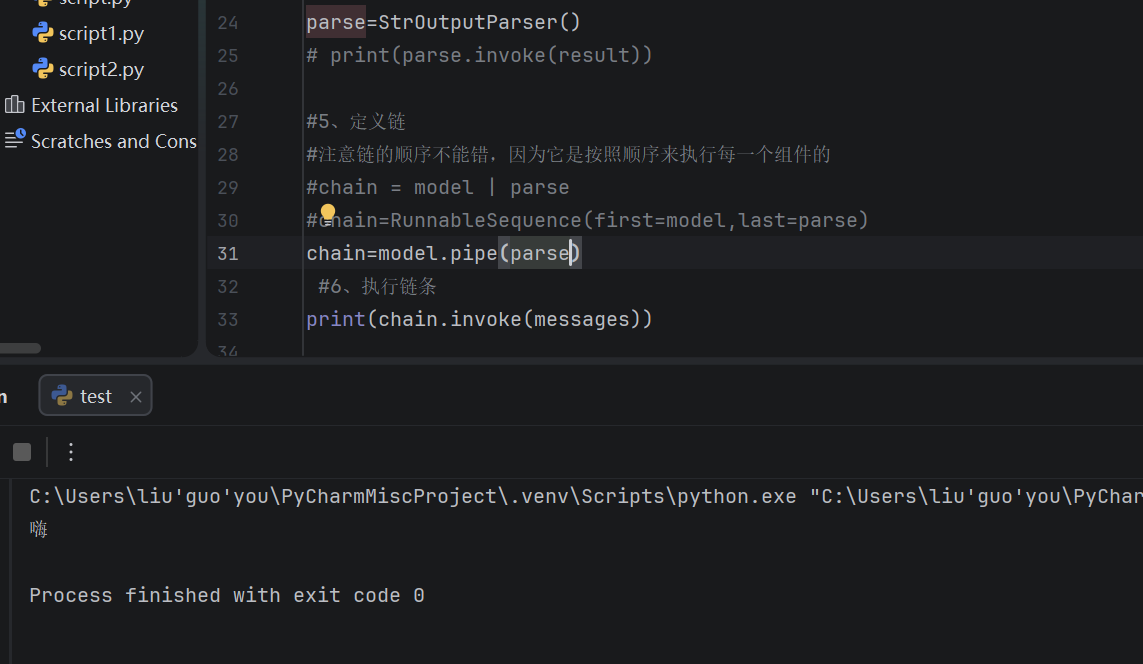Click 'parse=StrOutputParser()' code line

pyautogui.click(x=443, y=23)
